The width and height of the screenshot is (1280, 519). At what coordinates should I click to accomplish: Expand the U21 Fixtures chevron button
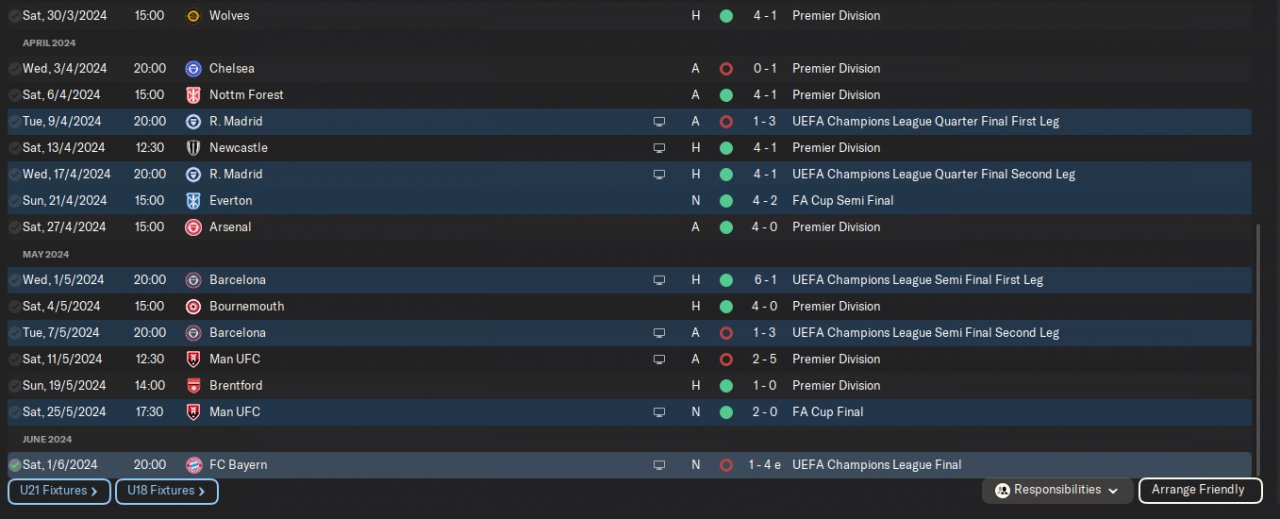[x=59, y=491]
